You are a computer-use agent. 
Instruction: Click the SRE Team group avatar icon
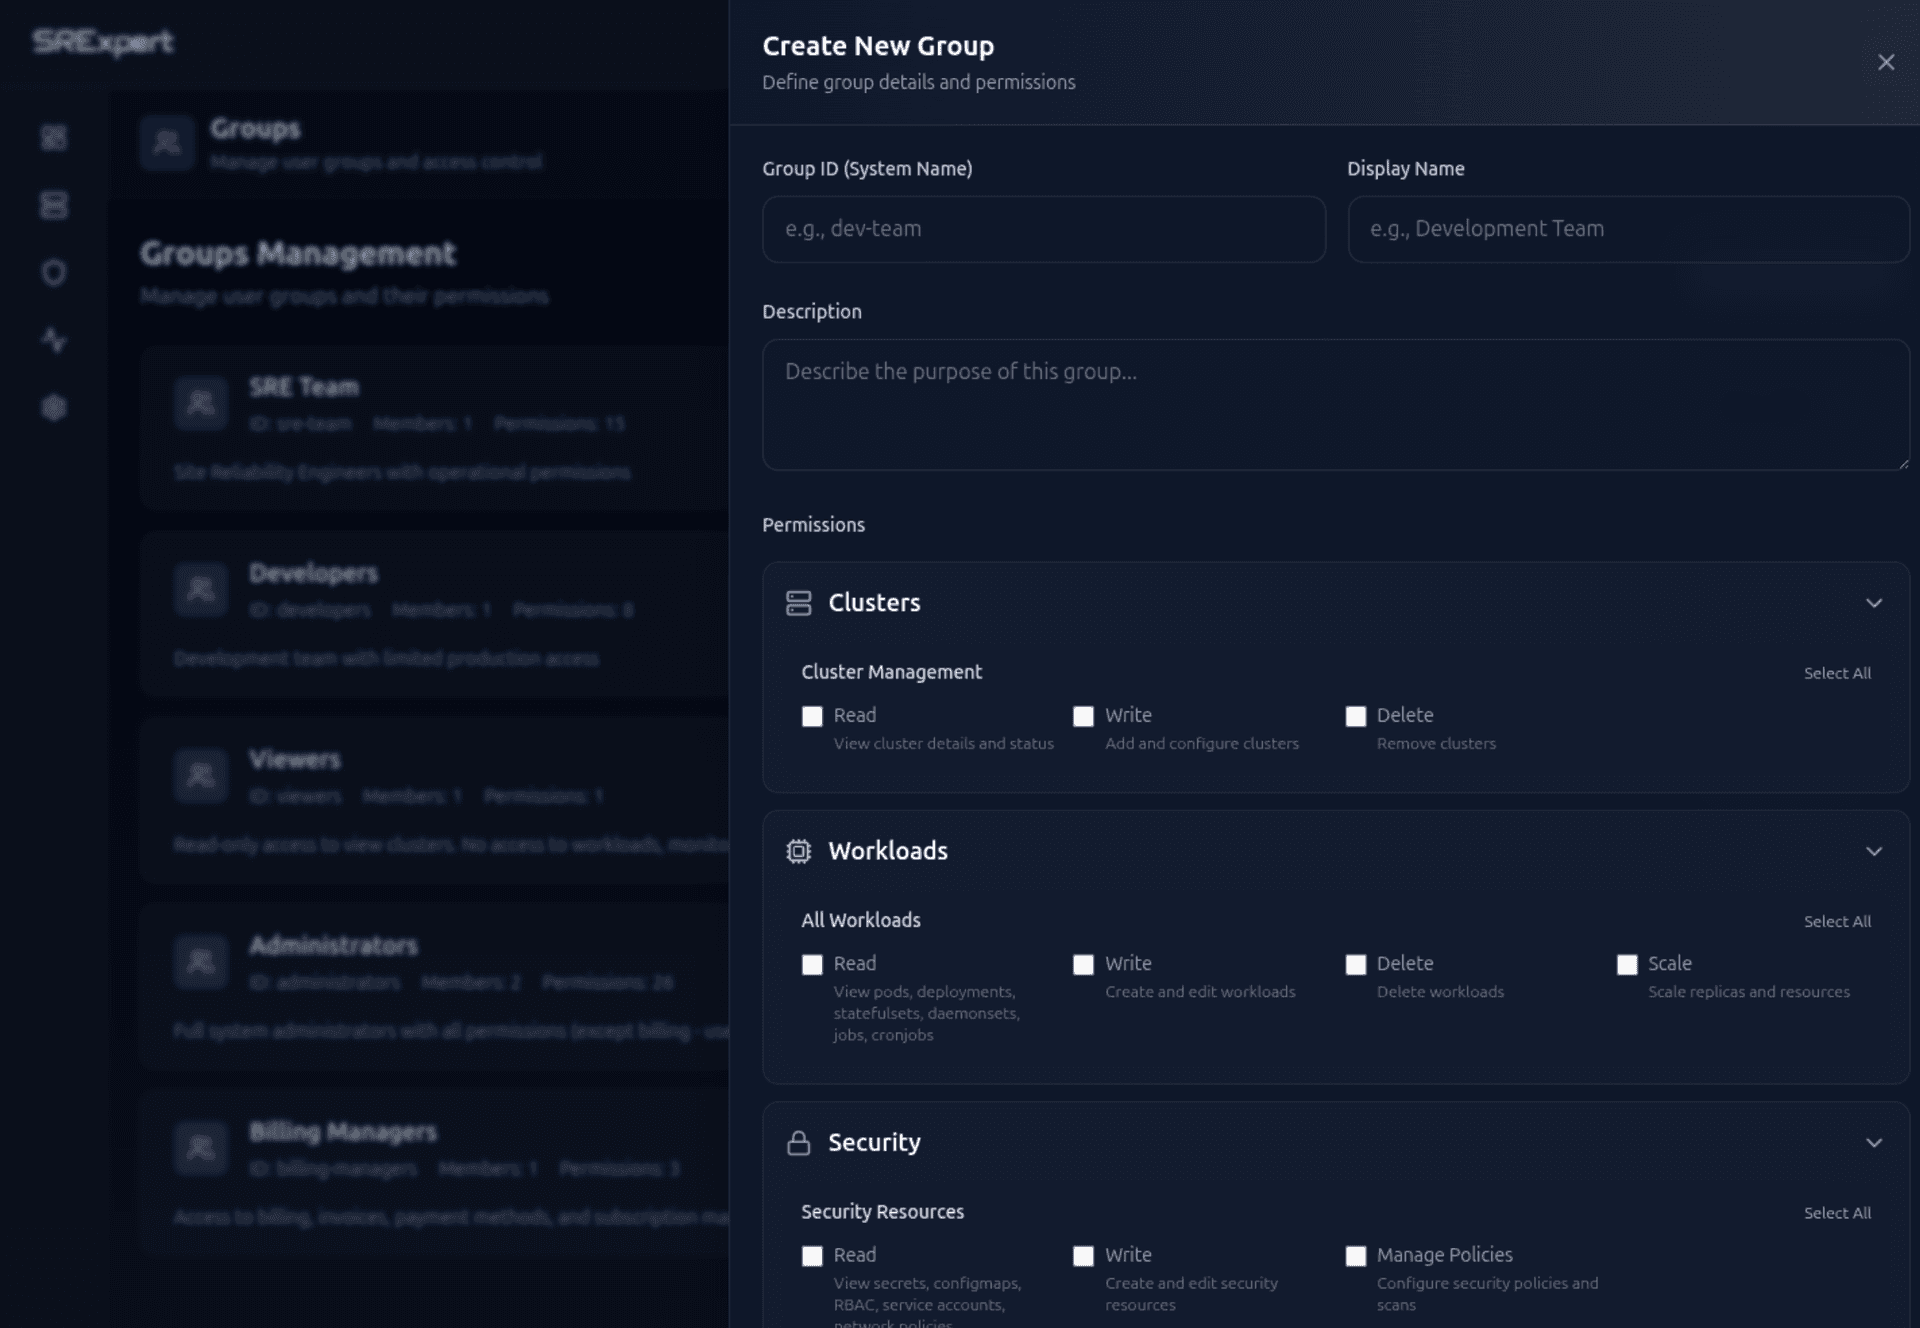tap(200, 403)
